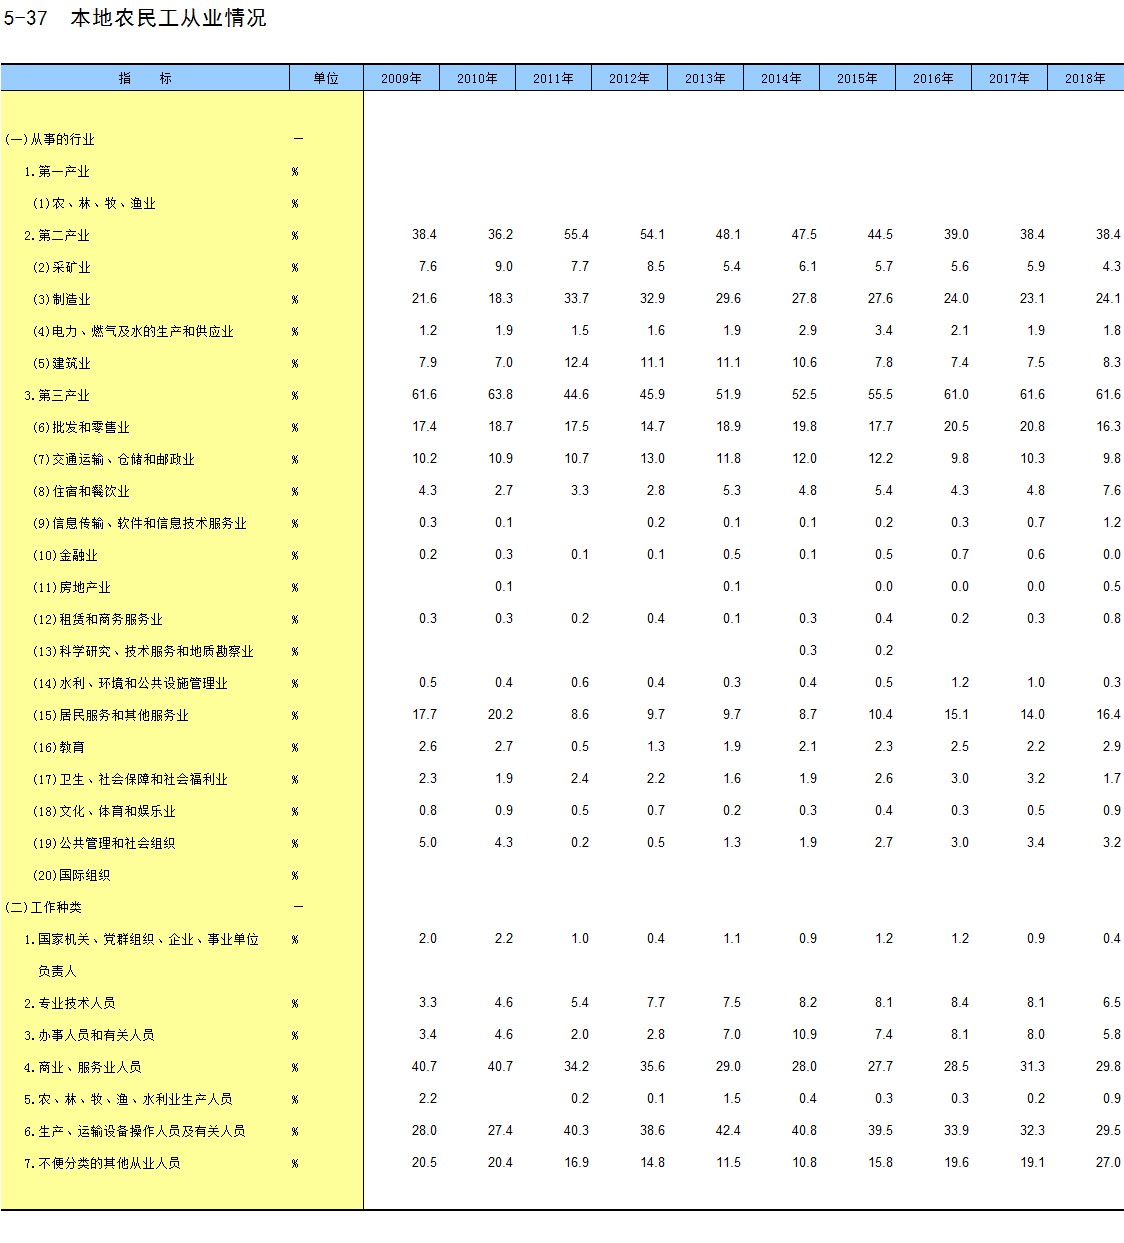Click the 2013年 value 42.4 for 生产、运输设备操作人员
Image resolution: width=1124 pixels, height=1243 pixels.
pyautogui.click(x=728, y=1131)
